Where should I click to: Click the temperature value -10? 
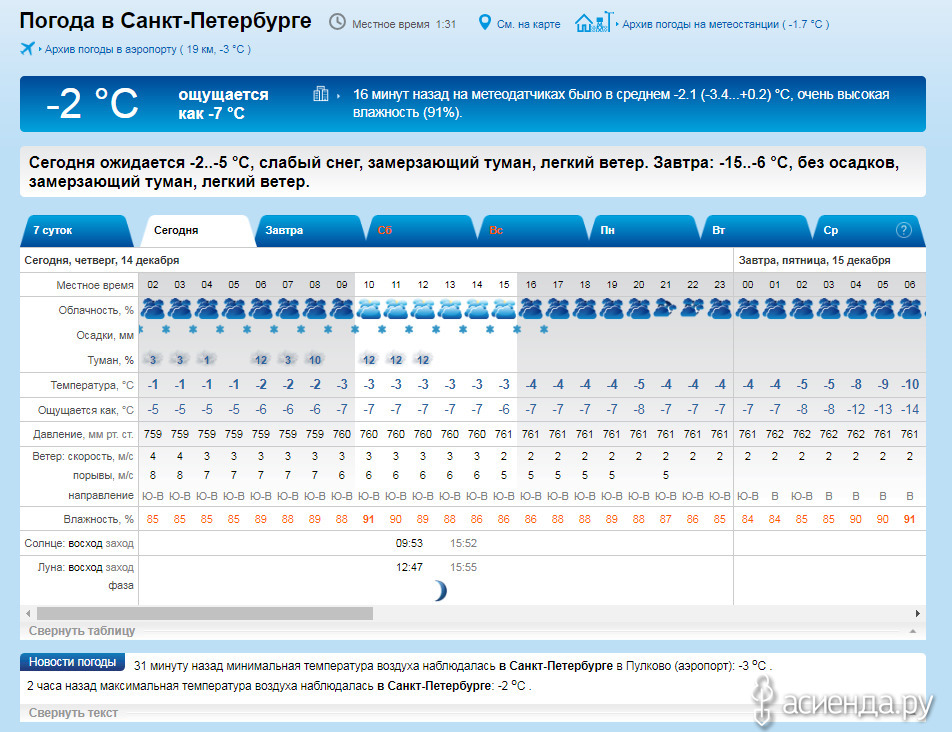click(910, 384)
